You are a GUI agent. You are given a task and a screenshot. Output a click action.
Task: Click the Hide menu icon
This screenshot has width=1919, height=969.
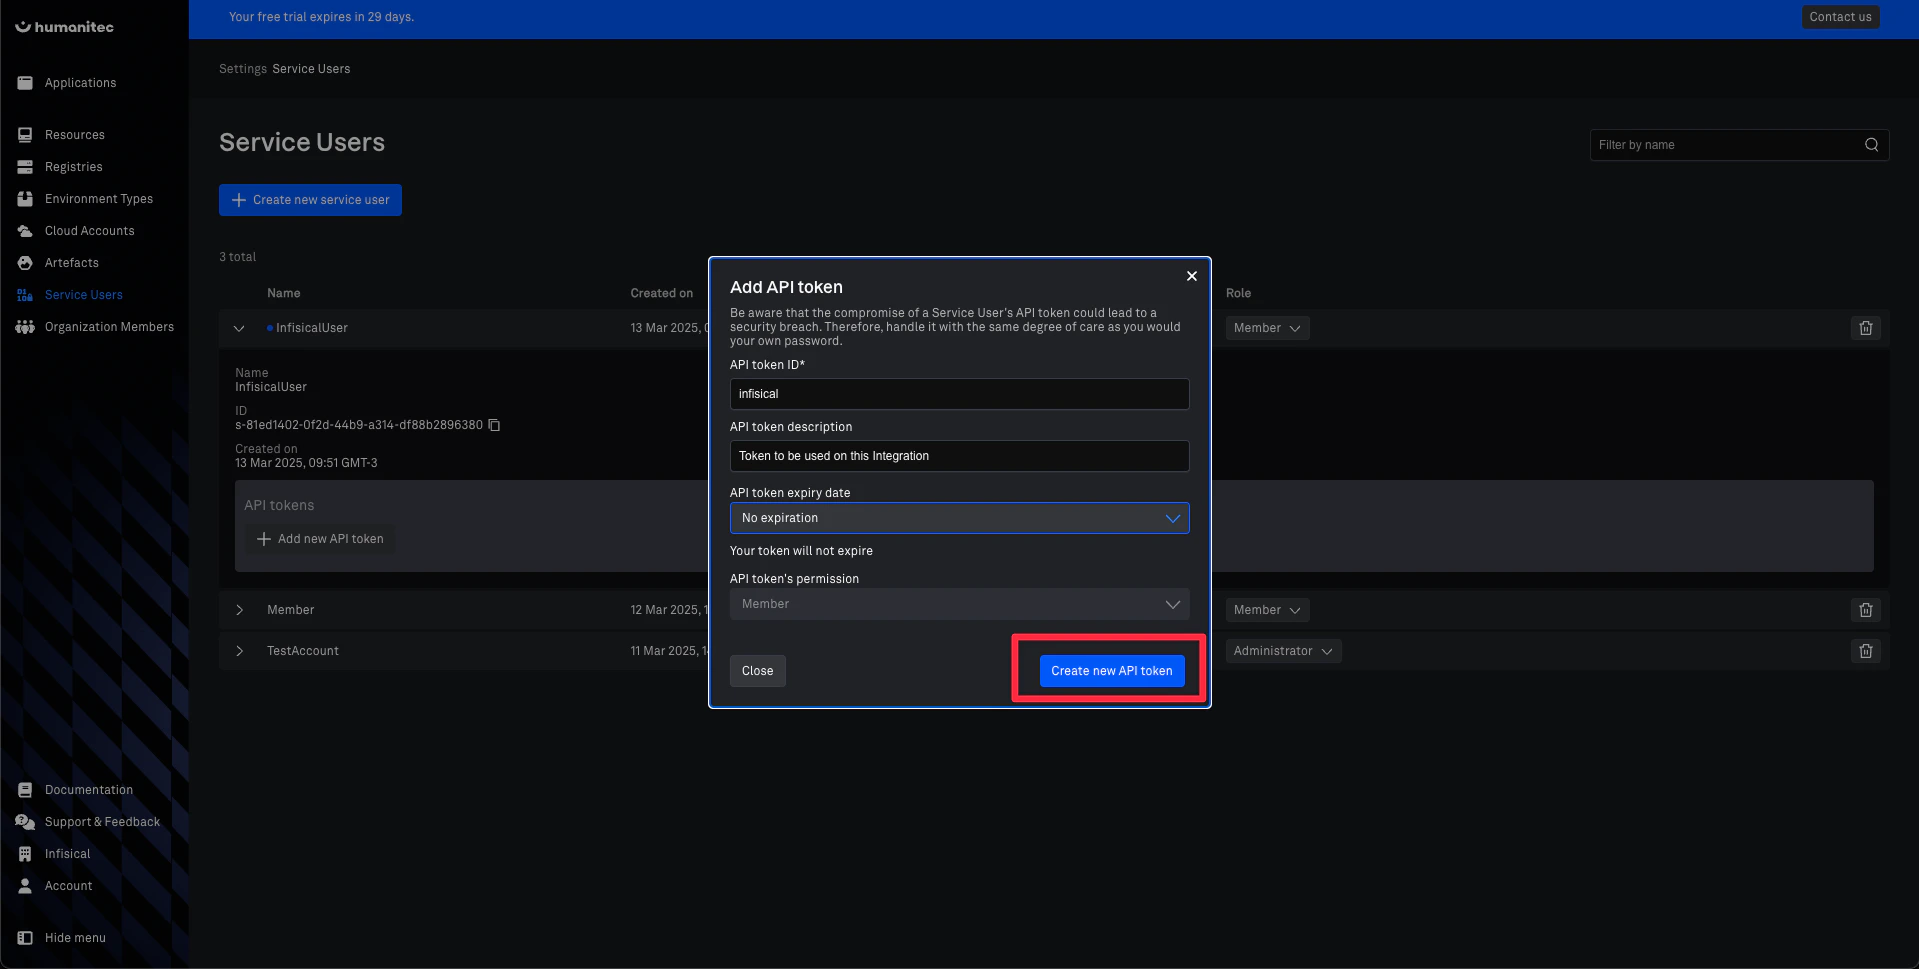(x=25, y=938)
